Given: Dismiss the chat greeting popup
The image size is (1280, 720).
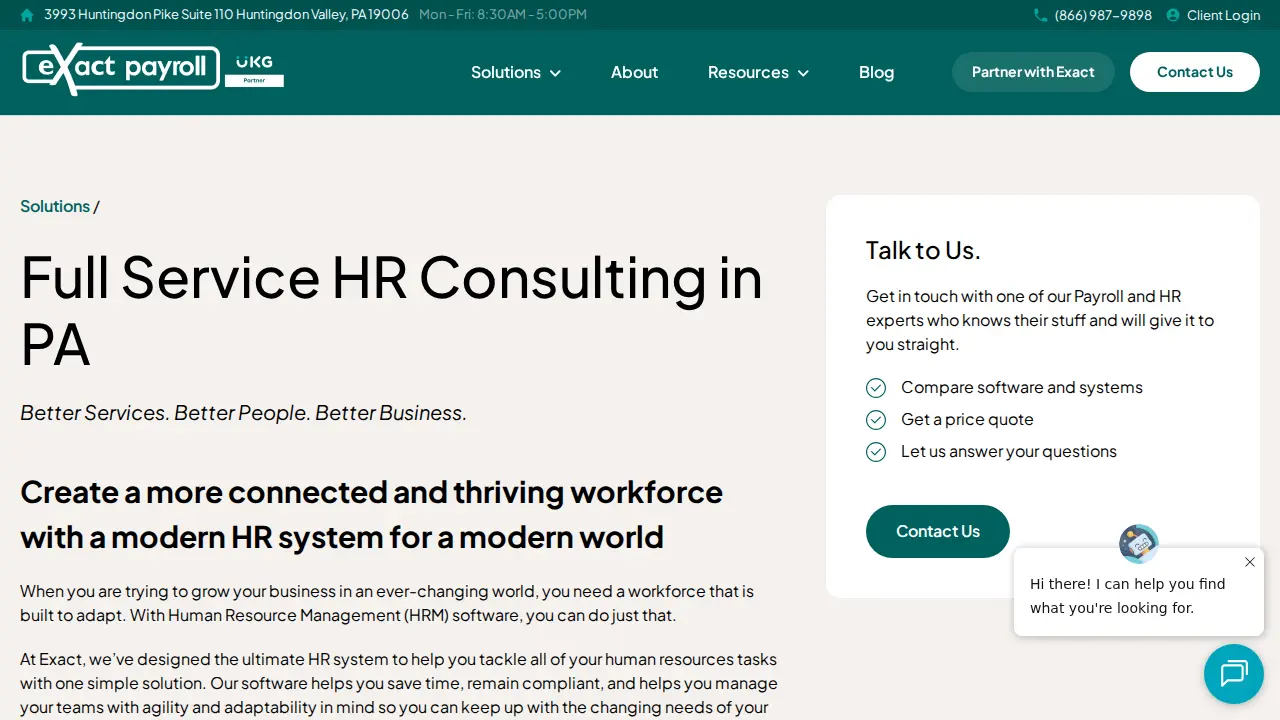Looking at the screenshot, I should click(1250, 562).
